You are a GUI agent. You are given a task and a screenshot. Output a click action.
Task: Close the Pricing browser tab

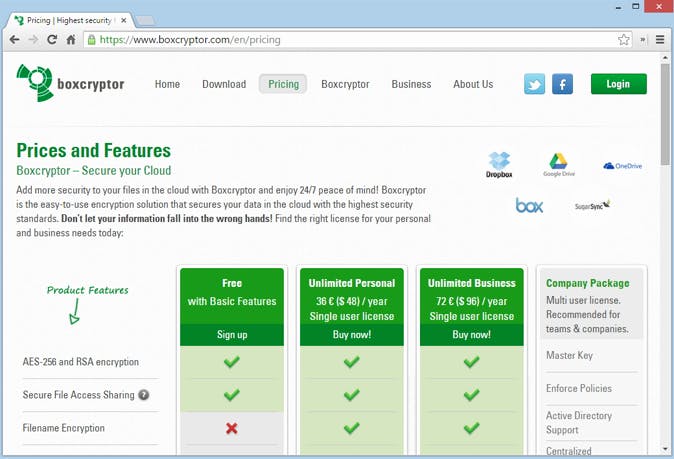(x=123, y=20)
